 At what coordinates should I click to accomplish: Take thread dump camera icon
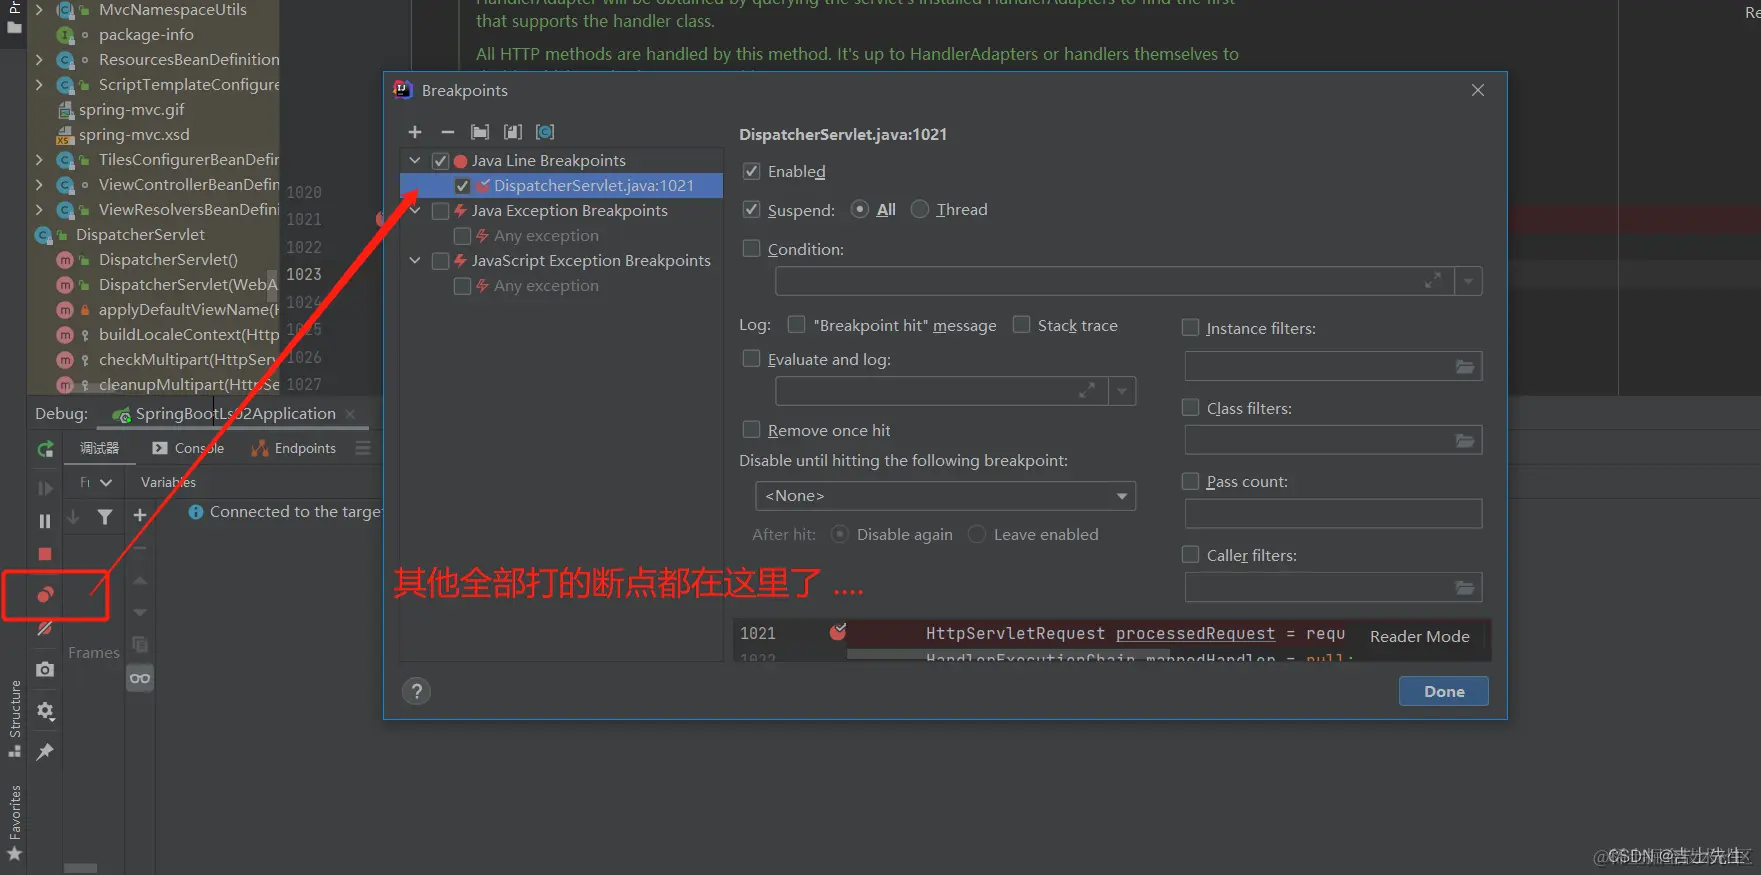(x=45, y=669)
